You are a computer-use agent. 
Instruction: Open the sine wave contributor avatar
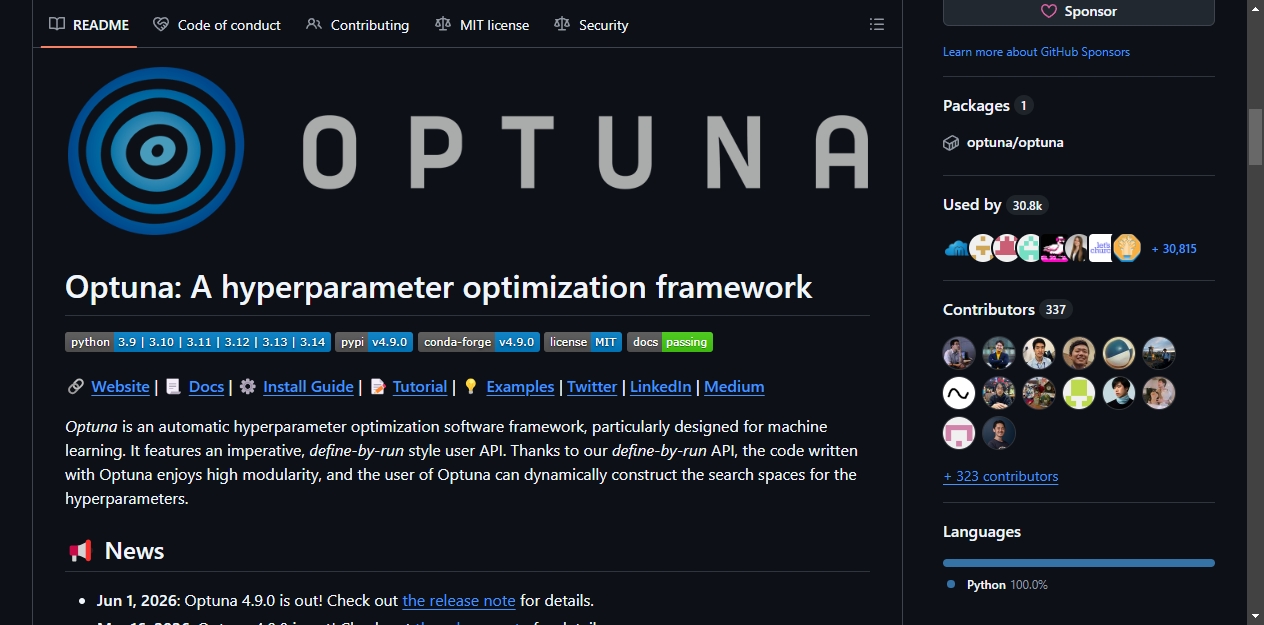(959, 393)
